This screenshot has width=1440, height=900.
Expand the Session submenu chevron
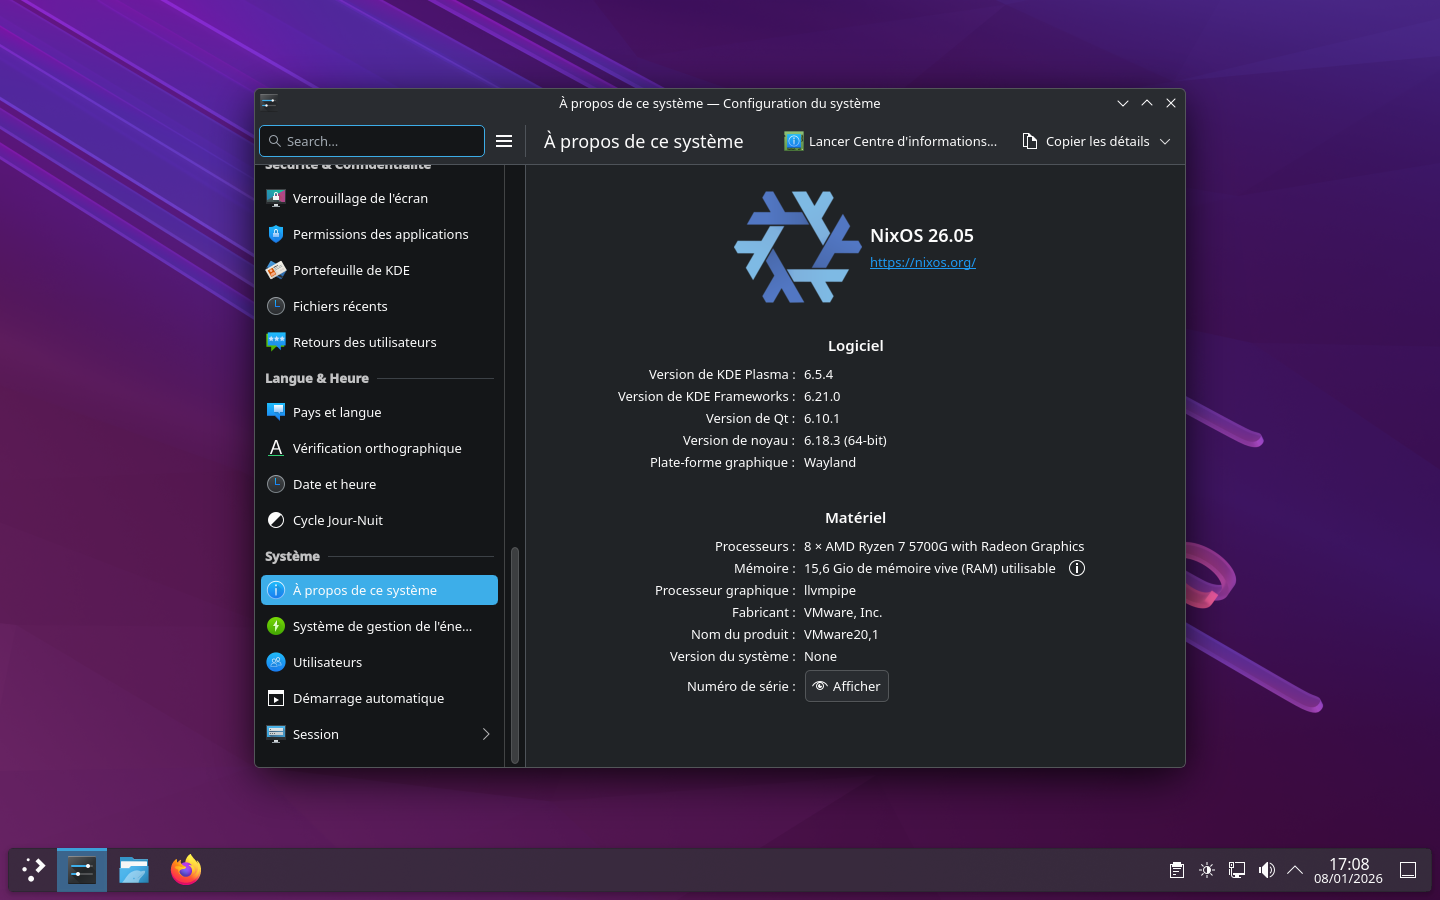click(x=486, y=734)
